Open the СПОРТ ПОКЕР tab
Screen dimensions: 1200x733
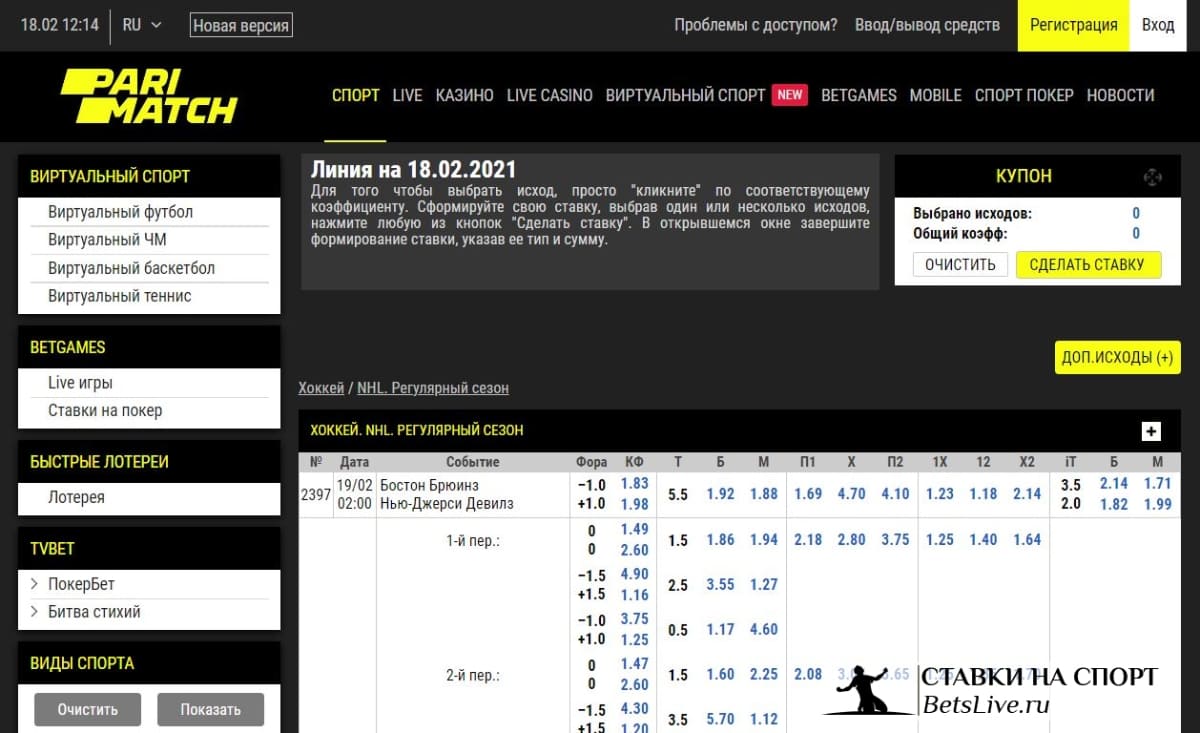[x=1024, y=95]
